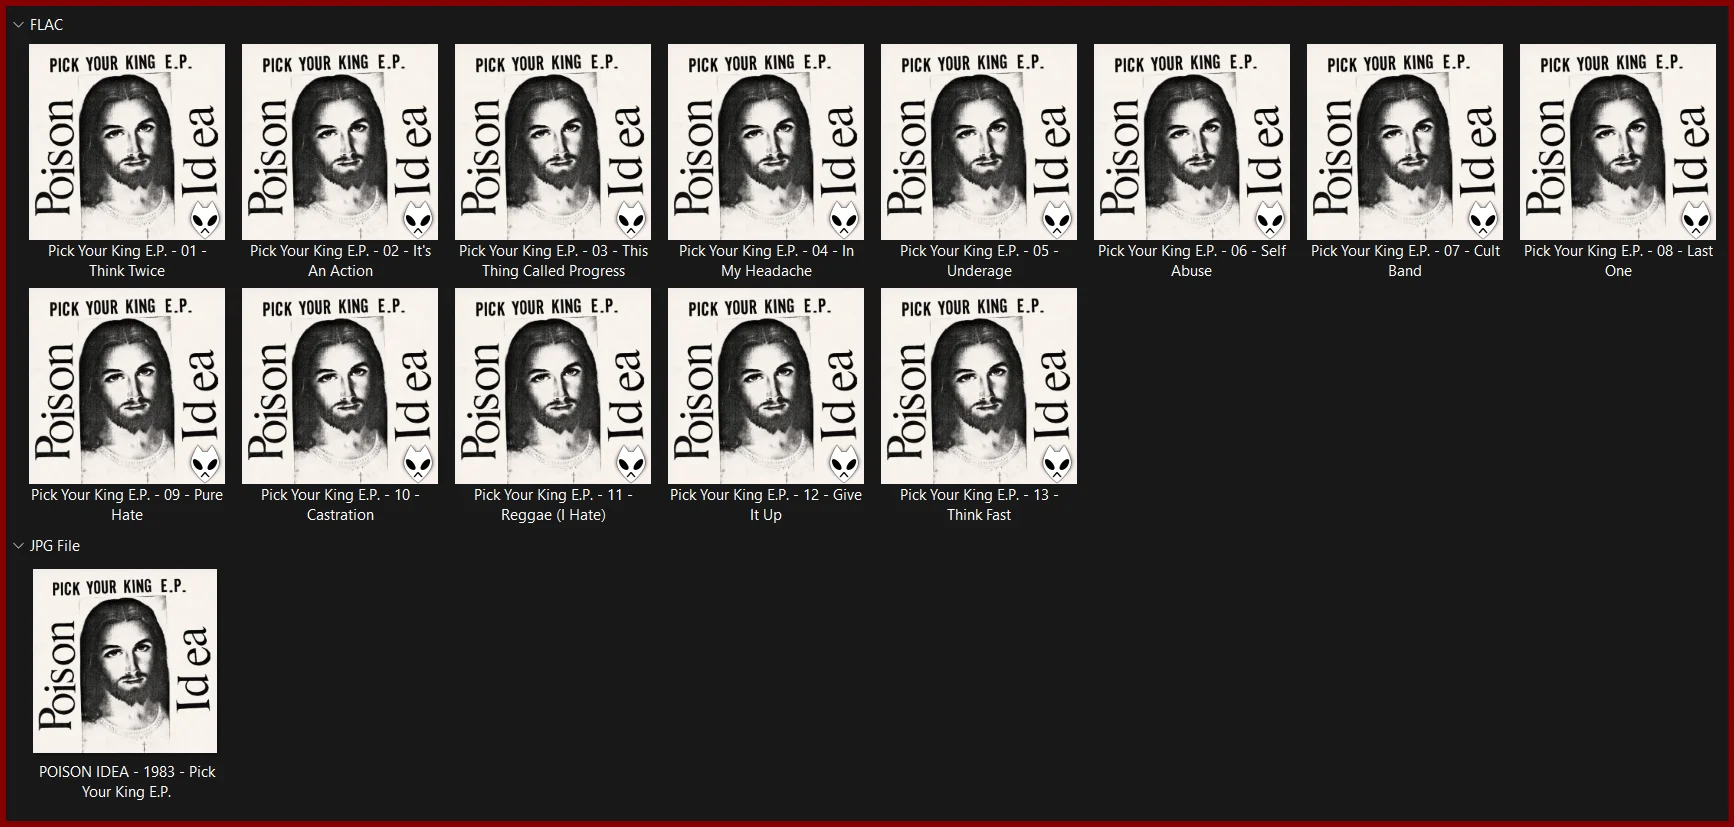Screen dimensions: 1734x827
Task: Select the POISON IDEA 1983 JPG thumbnail
Action: [125, 661]
